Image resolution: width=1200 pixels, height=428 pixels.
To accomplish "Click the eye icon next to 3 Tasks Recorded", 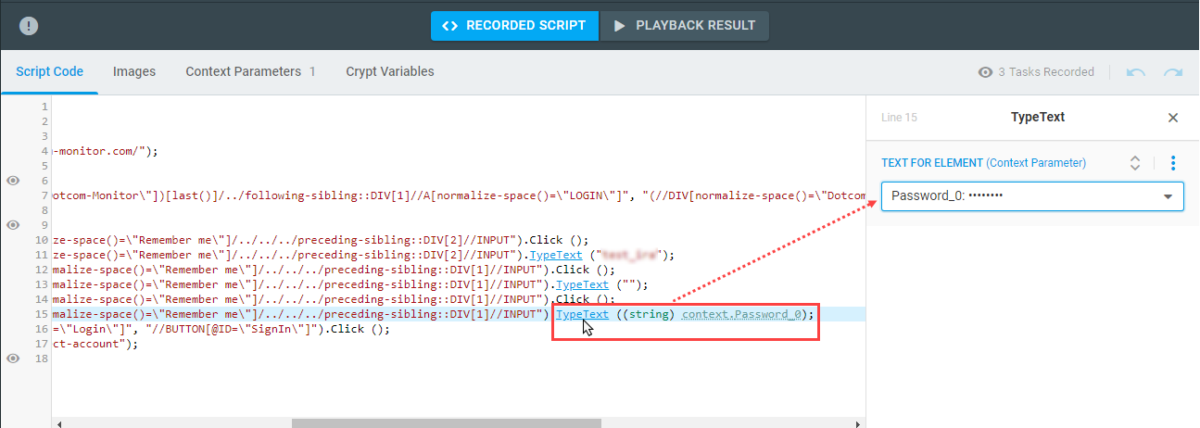I will [986, 72].
